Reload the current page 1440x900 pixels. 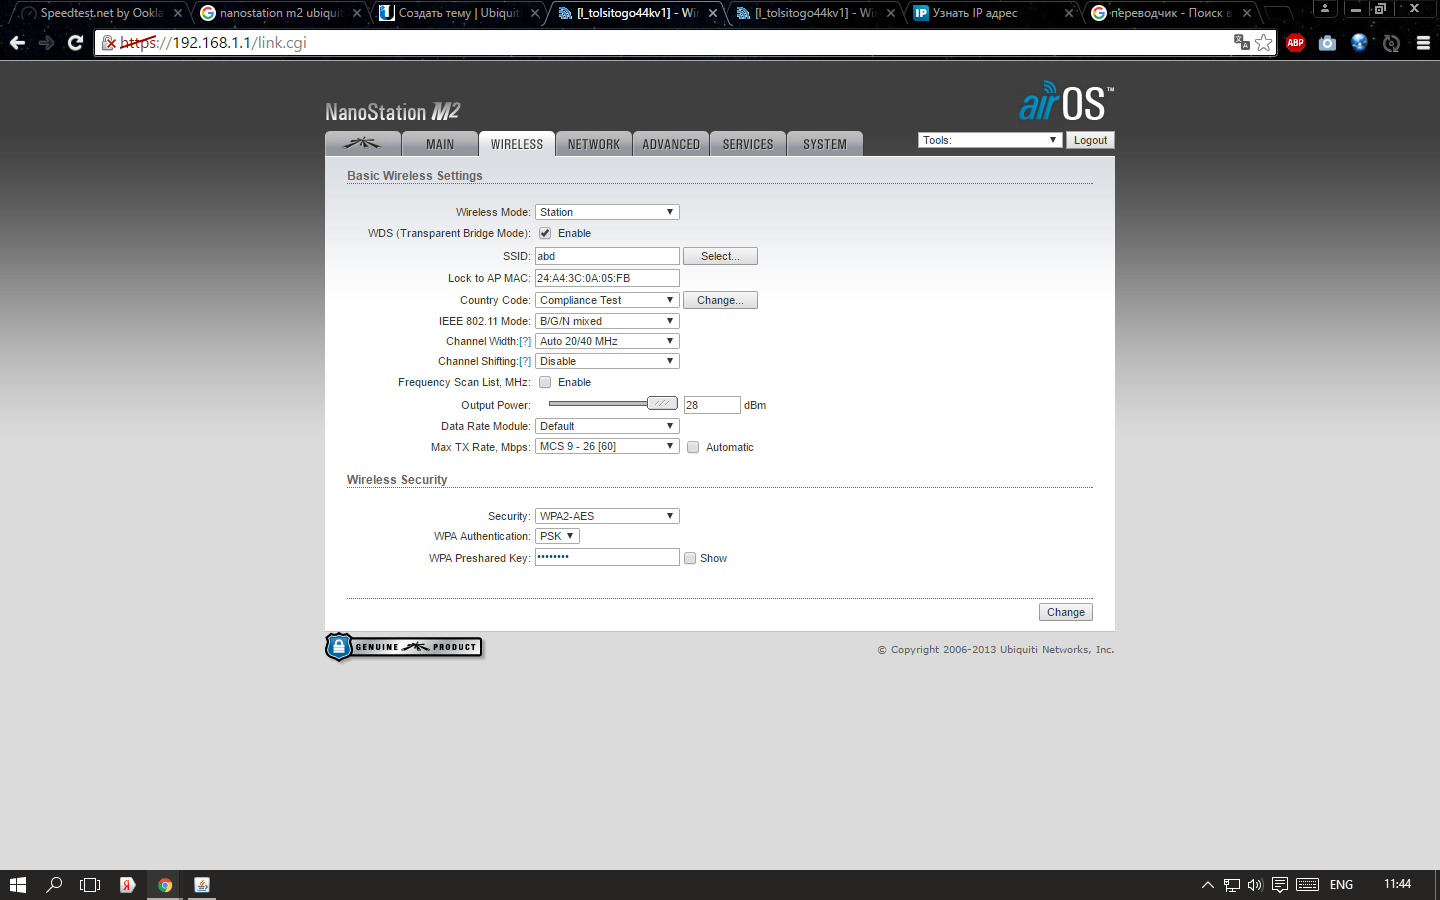[x=75, y=43]
